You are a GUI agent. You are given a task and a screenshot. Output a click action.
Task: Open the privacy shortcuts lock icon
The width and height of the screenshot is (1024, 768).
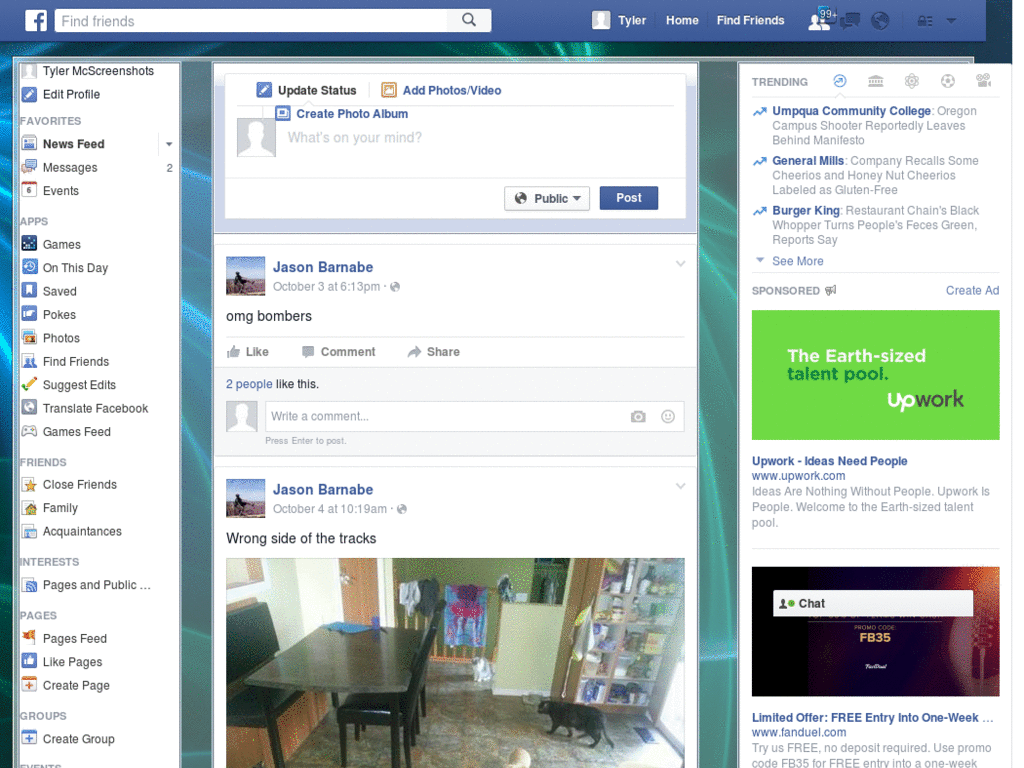coord(925,21)
